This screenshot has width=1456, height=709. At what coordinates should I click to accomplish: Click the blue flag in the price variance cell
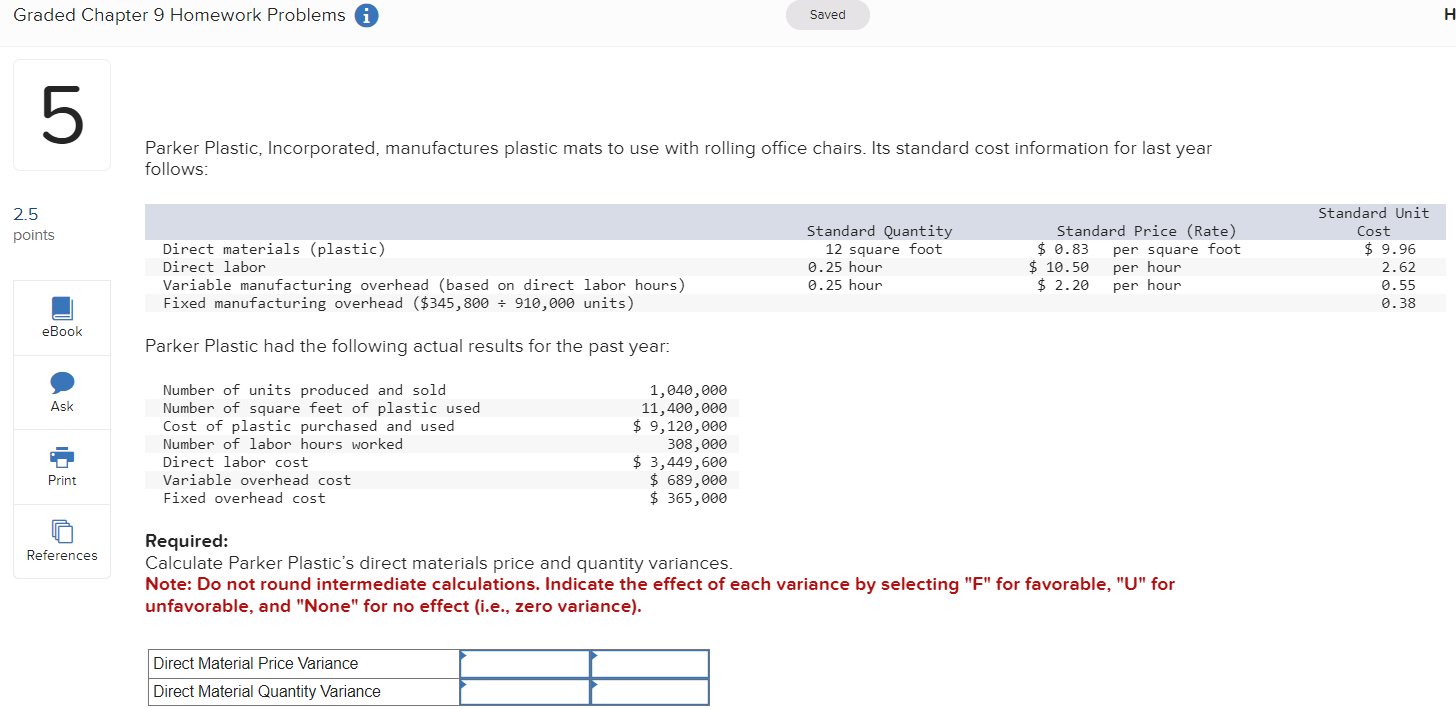coord(463,657)
